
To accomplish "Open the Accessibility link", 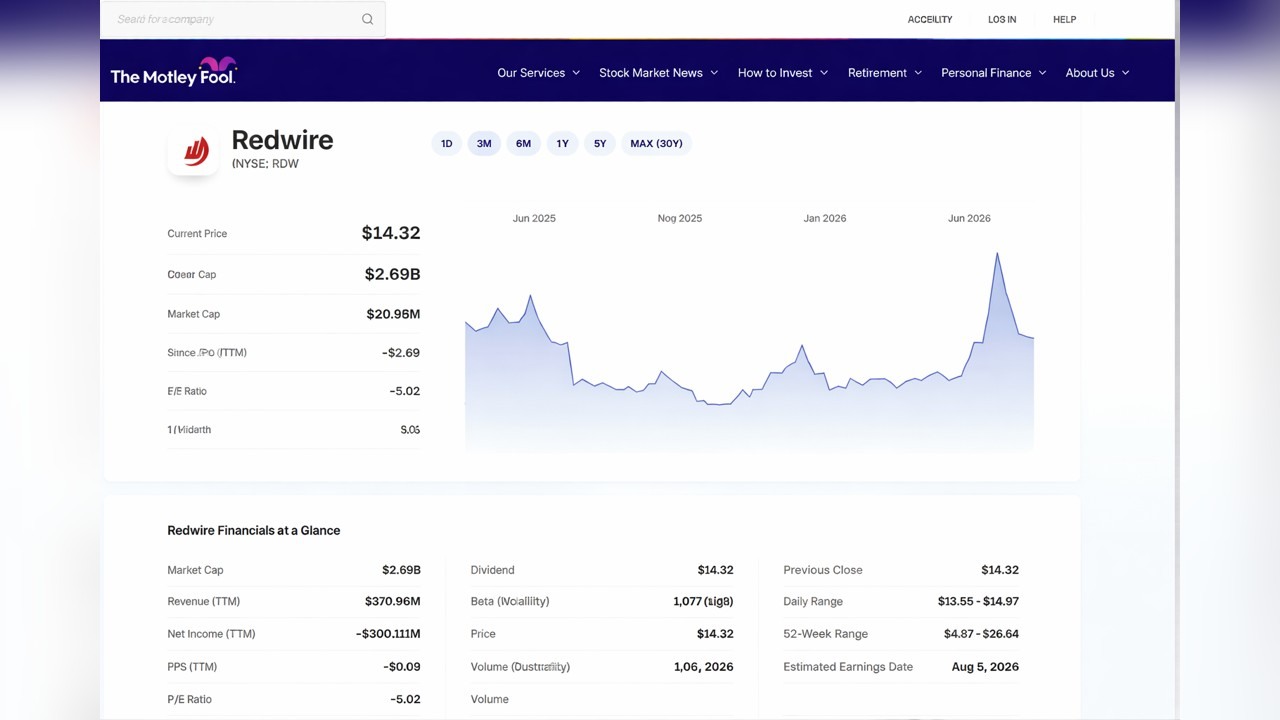I will coord(930,20).
